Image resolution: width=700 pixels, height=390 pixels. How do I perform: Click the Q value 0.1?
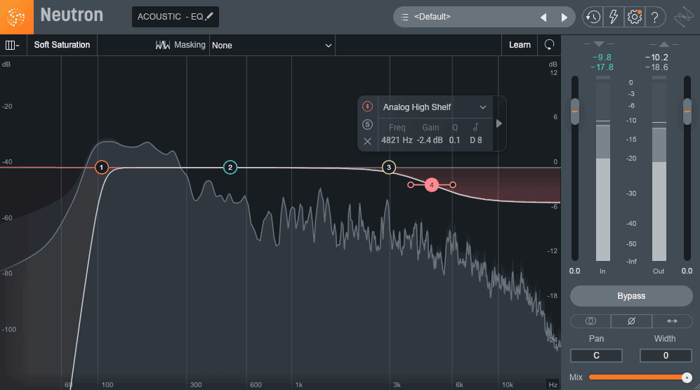454,140
